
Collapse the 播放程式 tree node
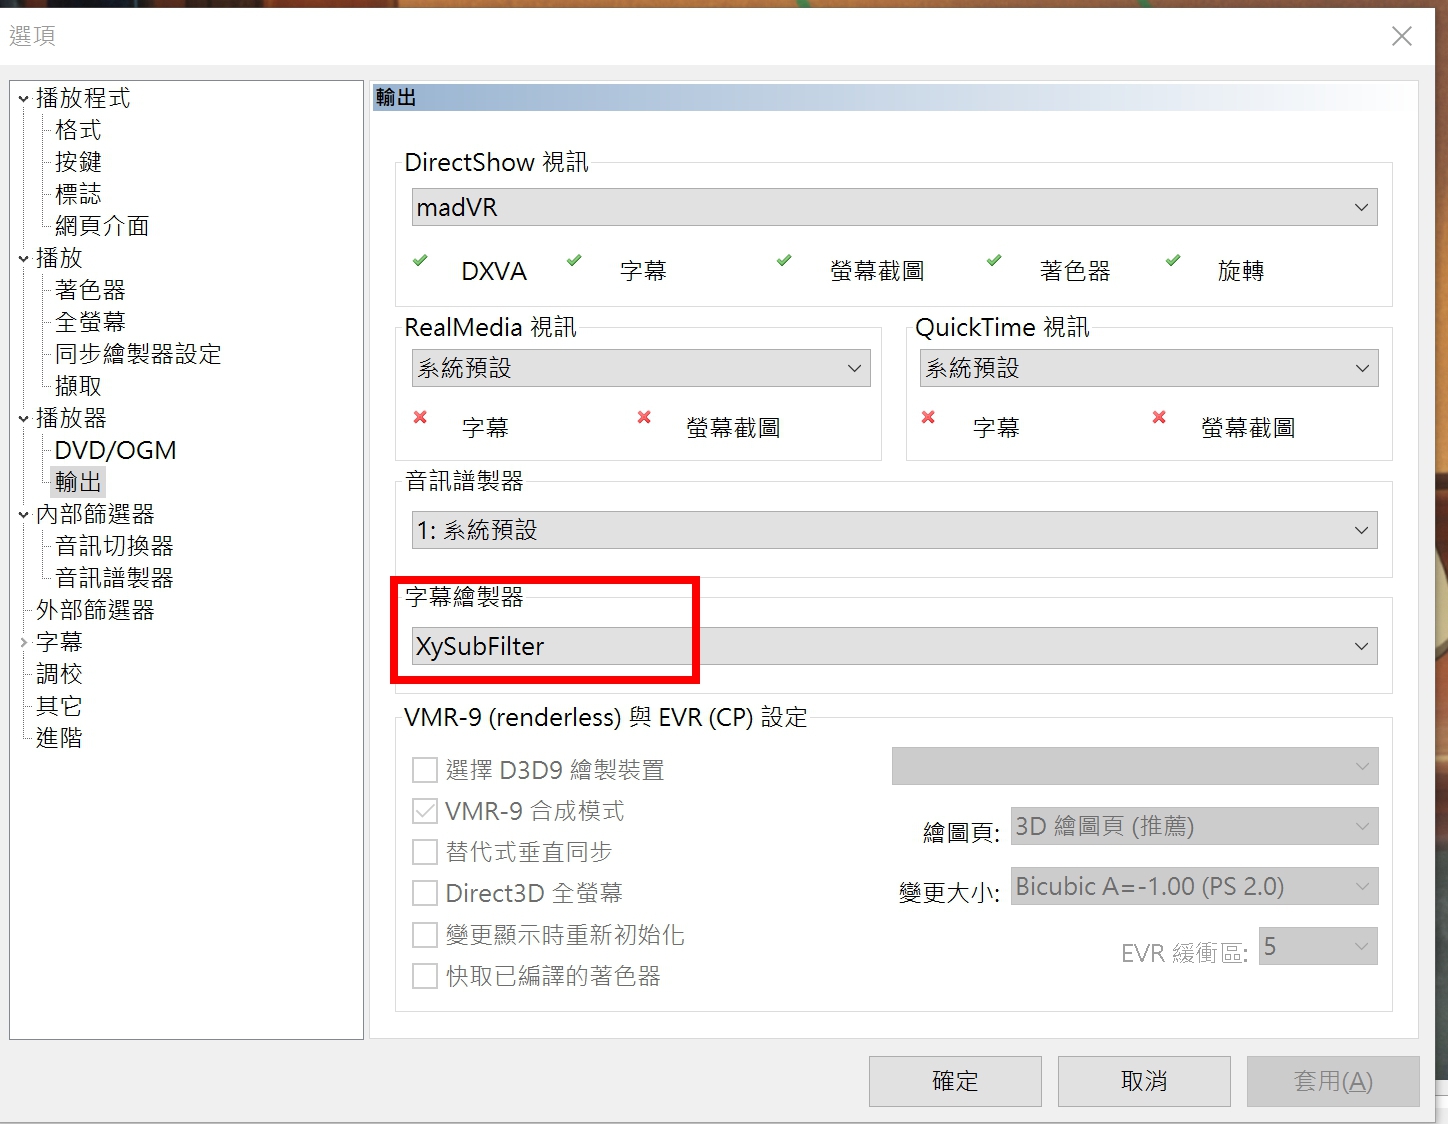click(23, 98)
